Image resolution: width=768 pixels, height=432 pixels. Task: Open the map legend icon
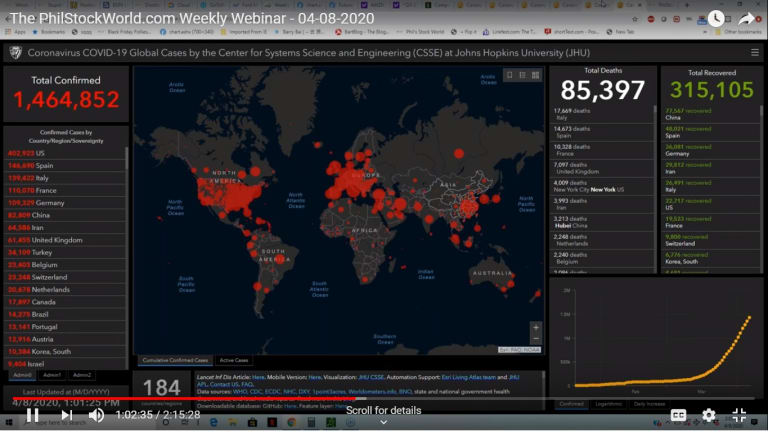pos(522,75)
